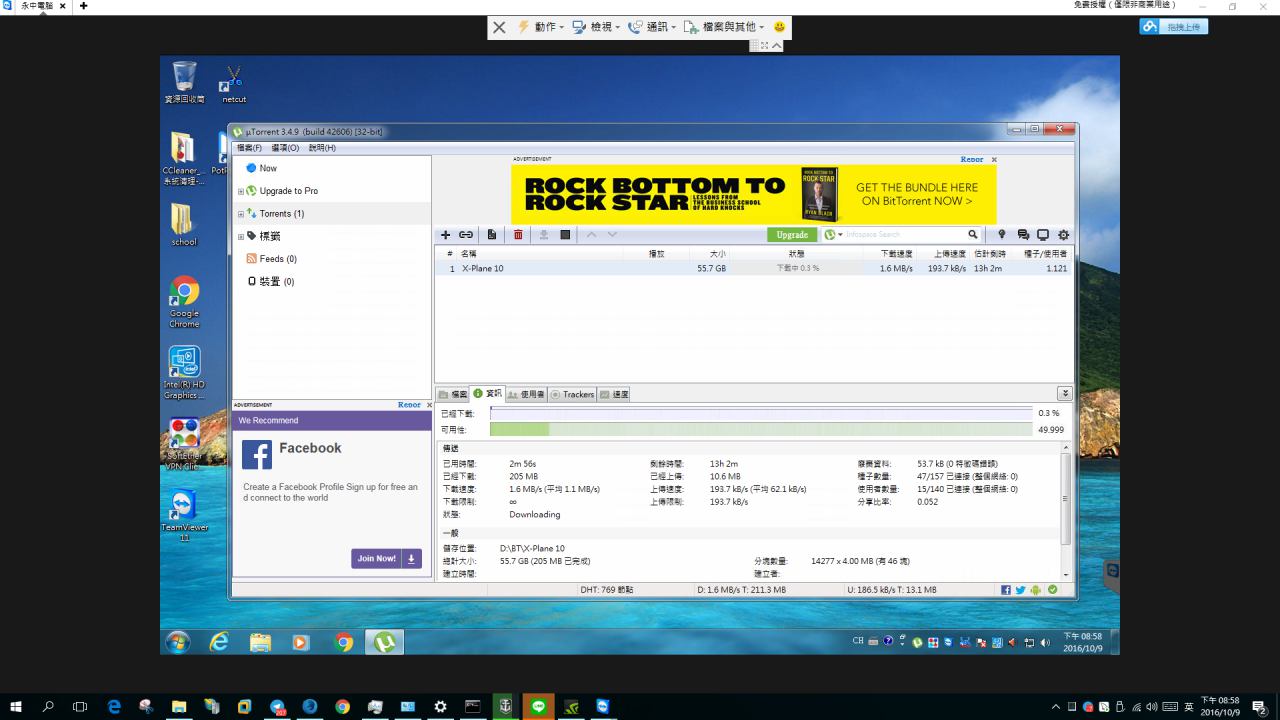Viewport: 1280px width, 720px height.
Task: Click the Facebook icon in µTorrent status bar
Action: click(1006, 590)
